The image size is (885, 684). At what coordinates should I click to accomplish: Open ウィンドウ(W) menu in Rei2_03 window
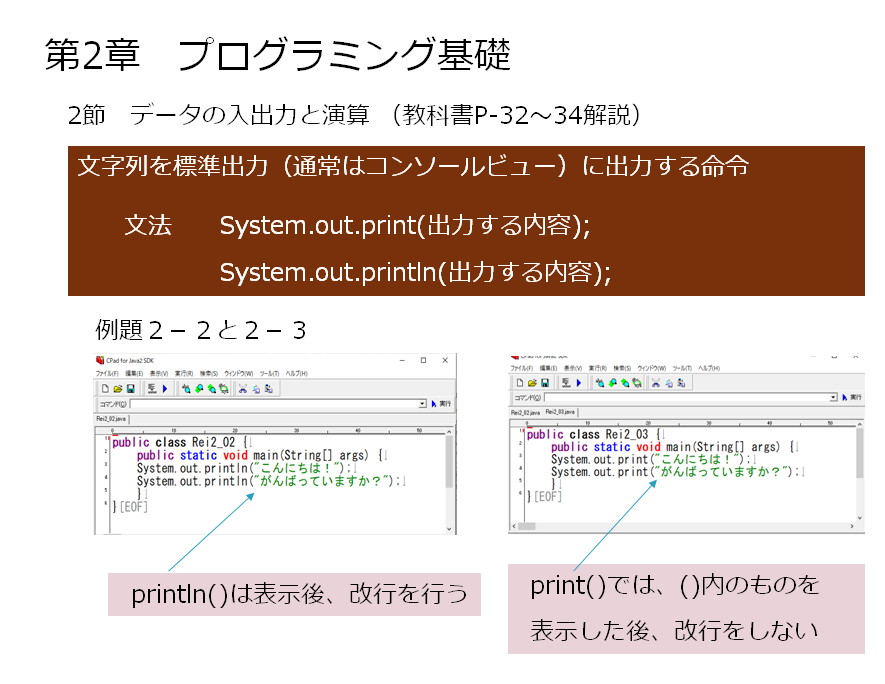pyautogui.click(x=652, y=368)
